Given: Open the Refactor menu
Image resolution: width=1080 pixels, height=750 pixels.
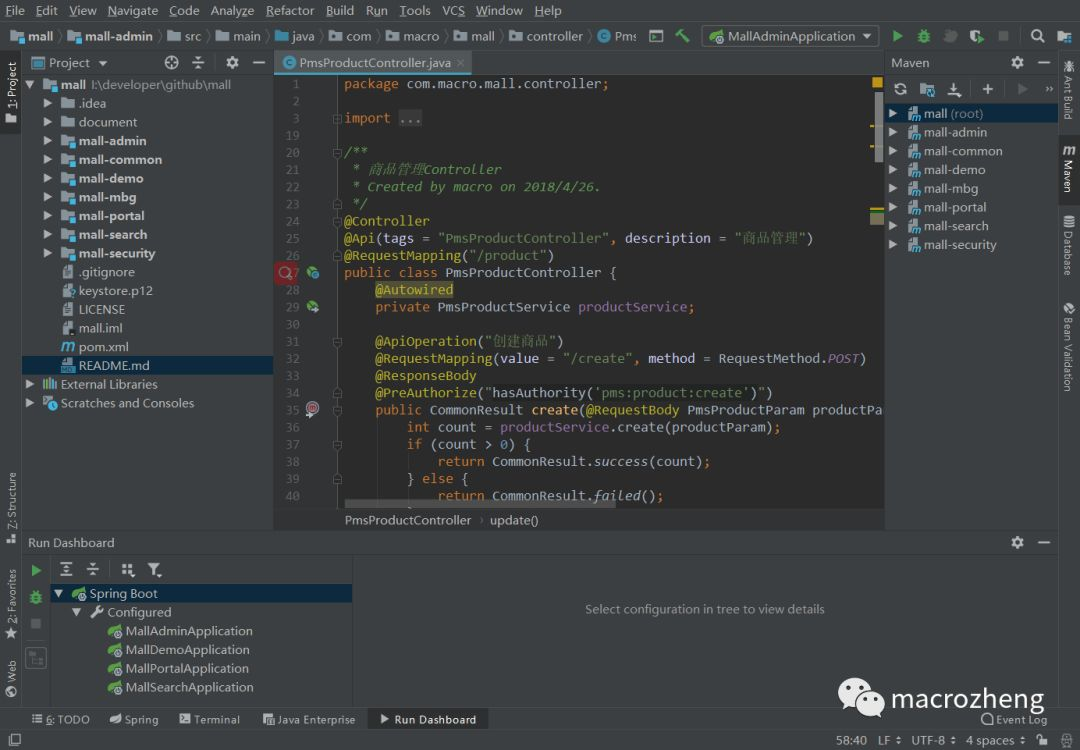Looking at the screenshot, I should point(290,10).
